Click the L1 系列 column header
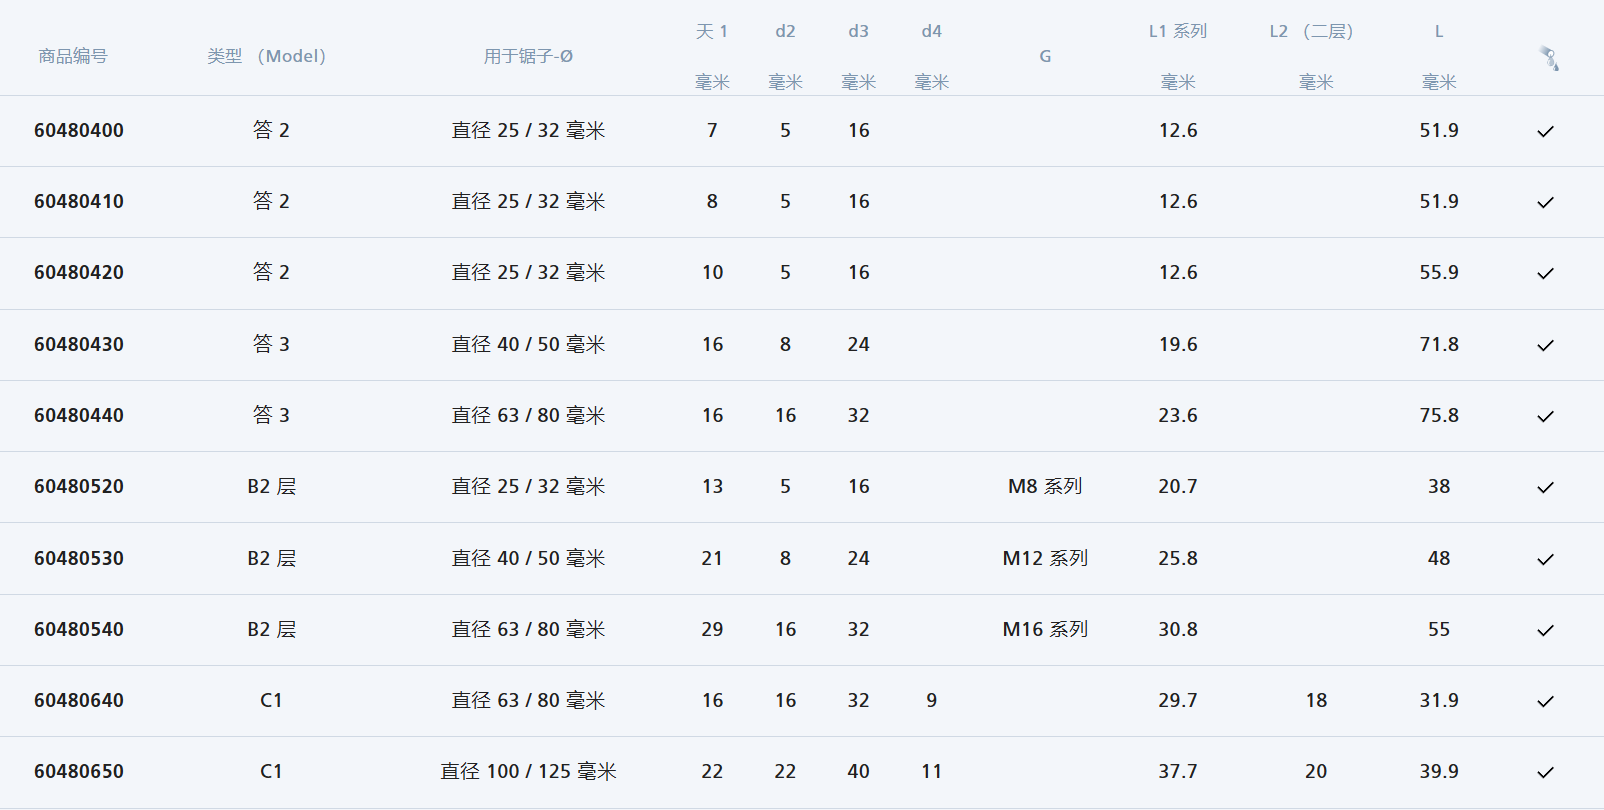 click(1177, 31)
